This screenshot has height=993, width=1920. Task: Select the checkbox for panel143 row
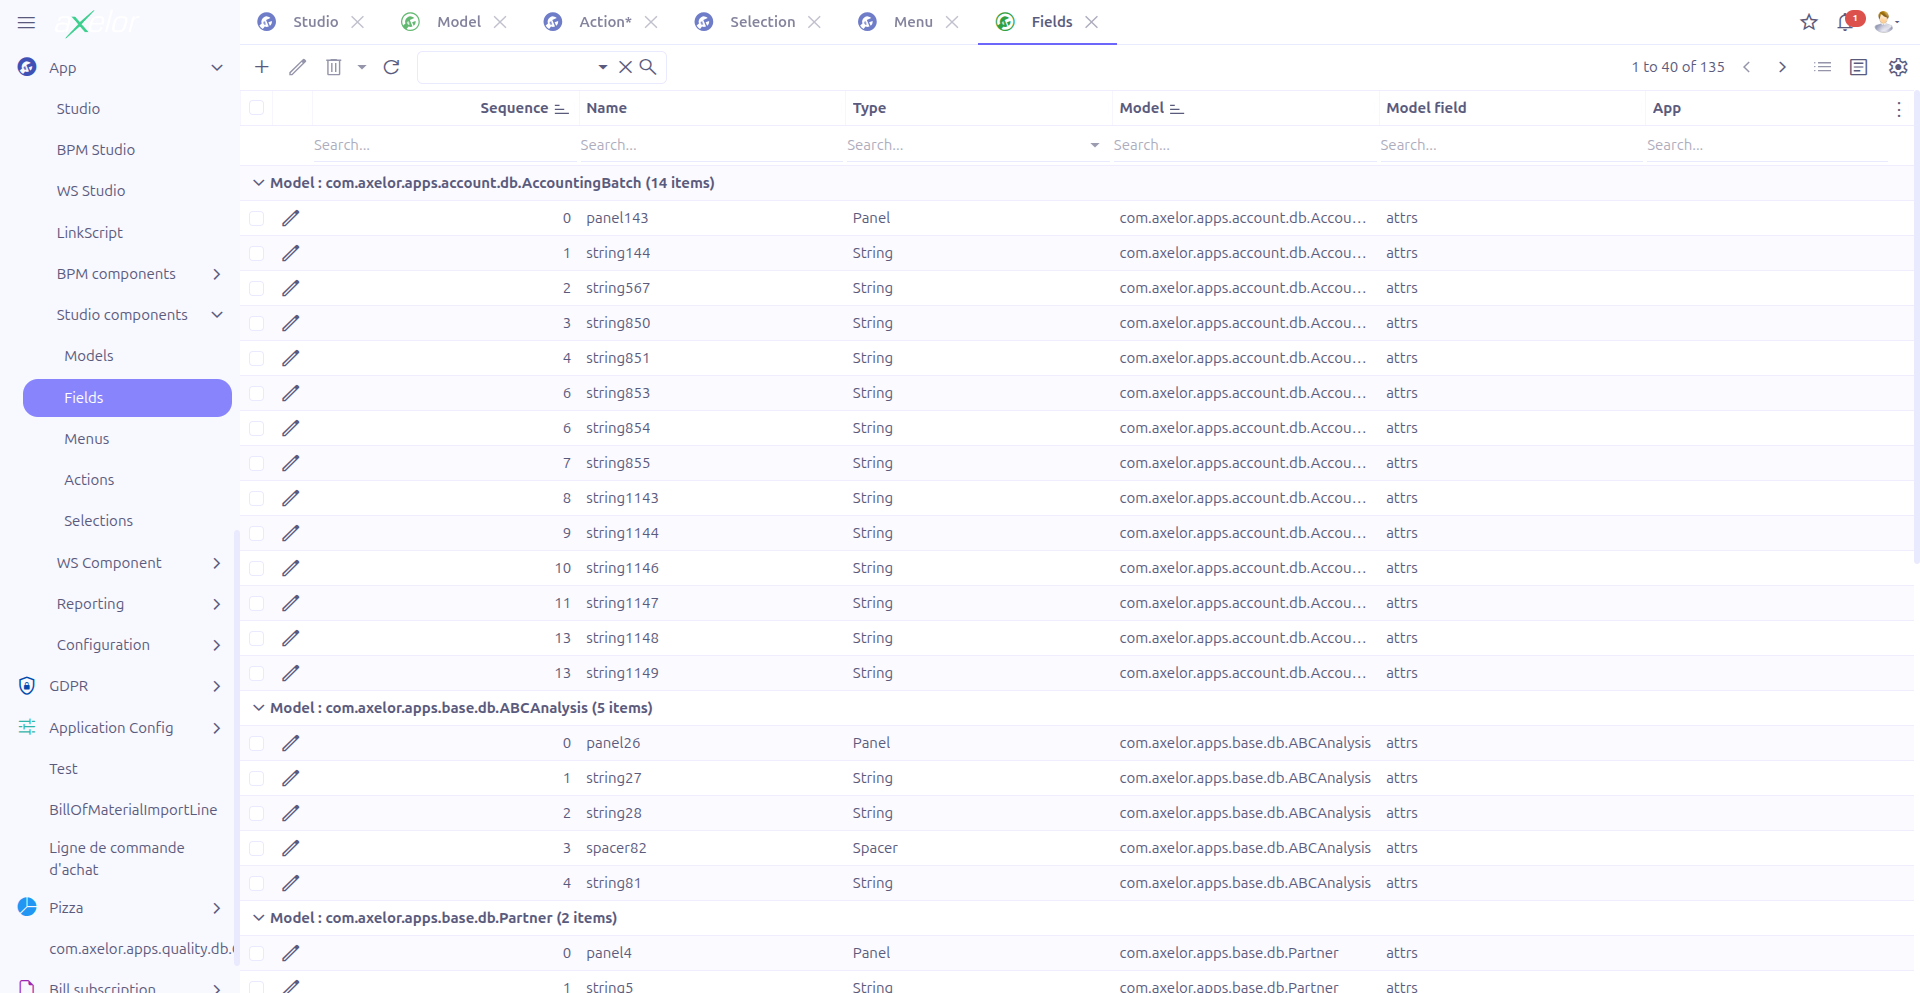pos(257,218)
